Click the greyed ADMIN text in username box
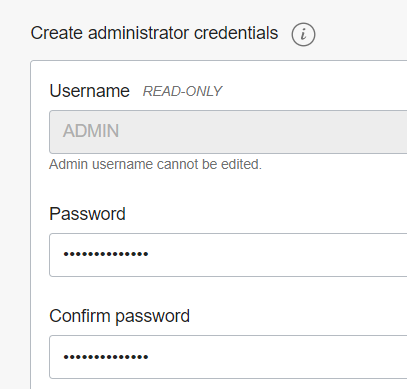This screenshot has width=407, height=389. pyautogui.click(x=91, y=131)
